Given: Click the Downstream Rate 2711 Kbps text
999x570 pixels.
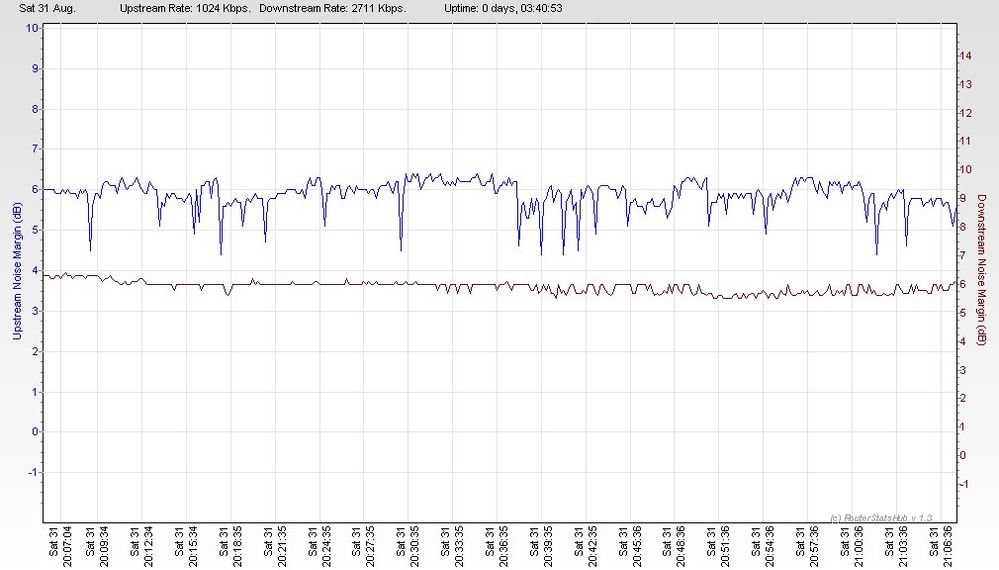Looking at the screenshot, I should 333,8.
